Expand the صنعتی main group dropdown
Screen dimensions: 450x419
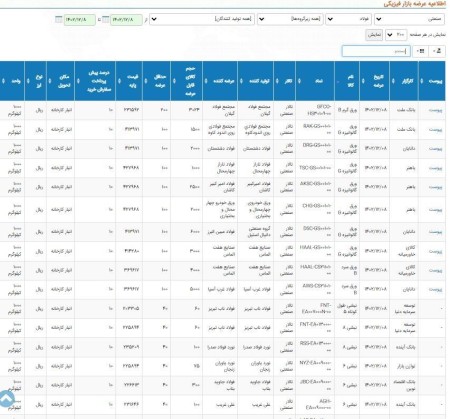pos(410,19)
